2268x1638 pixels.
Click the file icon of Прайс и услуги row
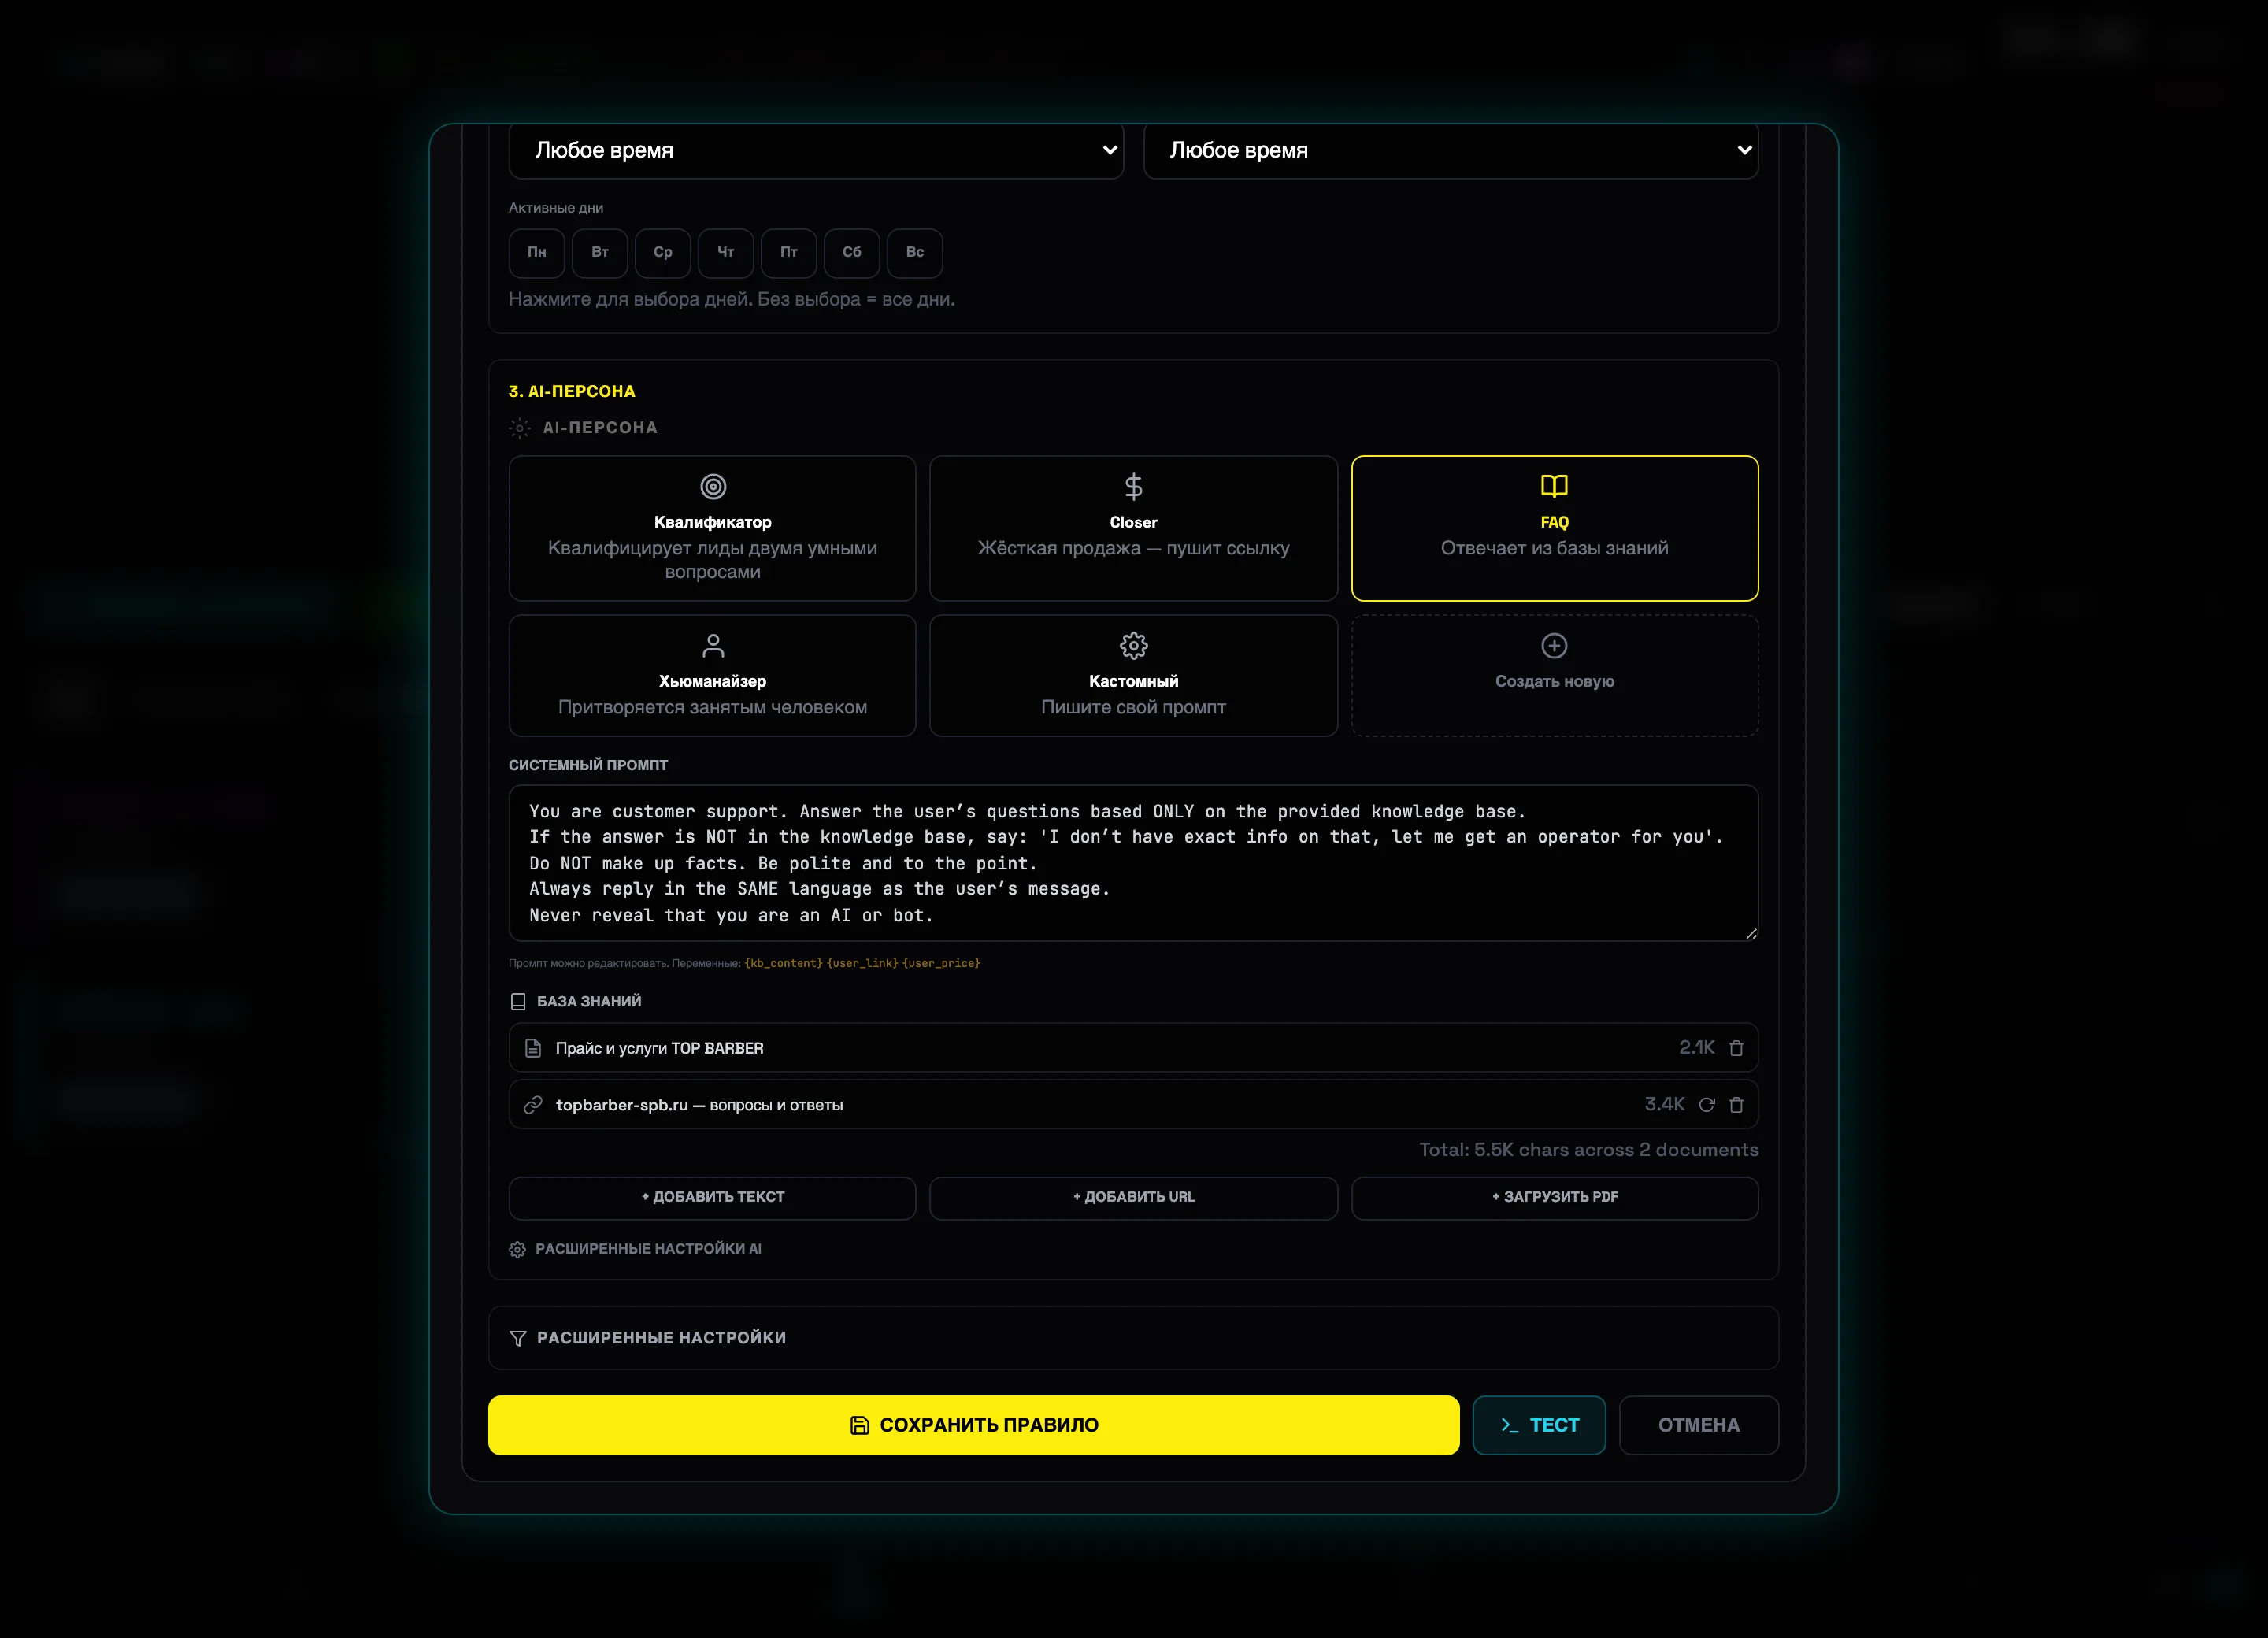533,1048
